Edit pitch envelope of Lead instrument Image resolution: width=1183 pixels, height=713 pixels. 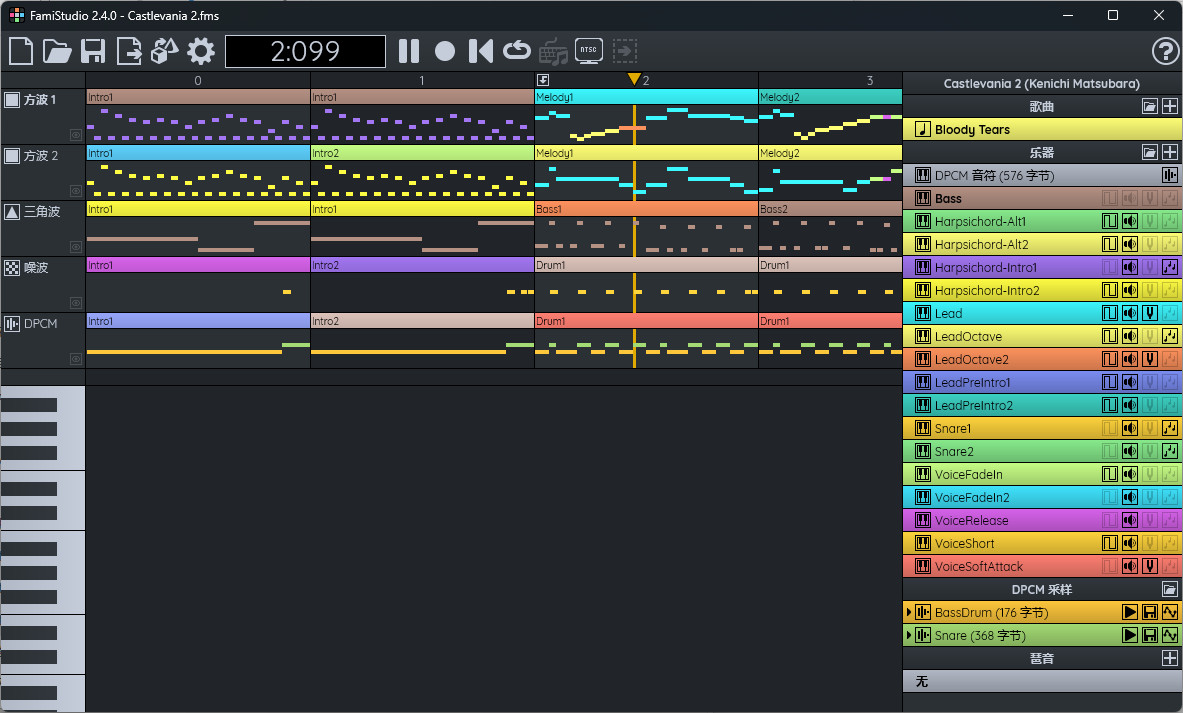pos(1150,313)
